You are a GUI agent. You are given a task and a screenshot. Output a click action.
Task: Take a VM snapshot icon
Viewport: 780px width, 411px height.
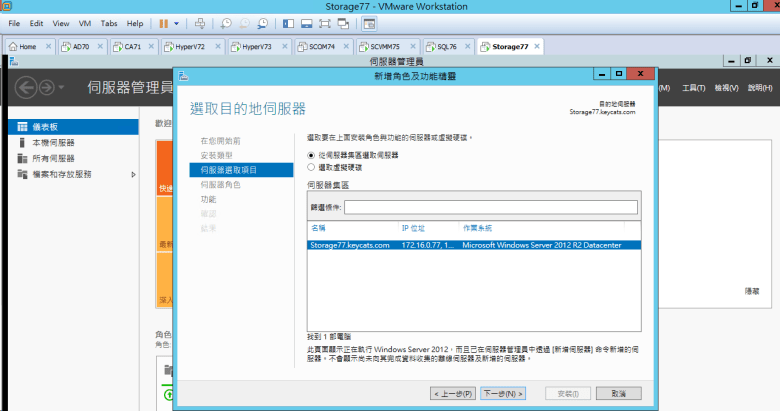(227, 22)
